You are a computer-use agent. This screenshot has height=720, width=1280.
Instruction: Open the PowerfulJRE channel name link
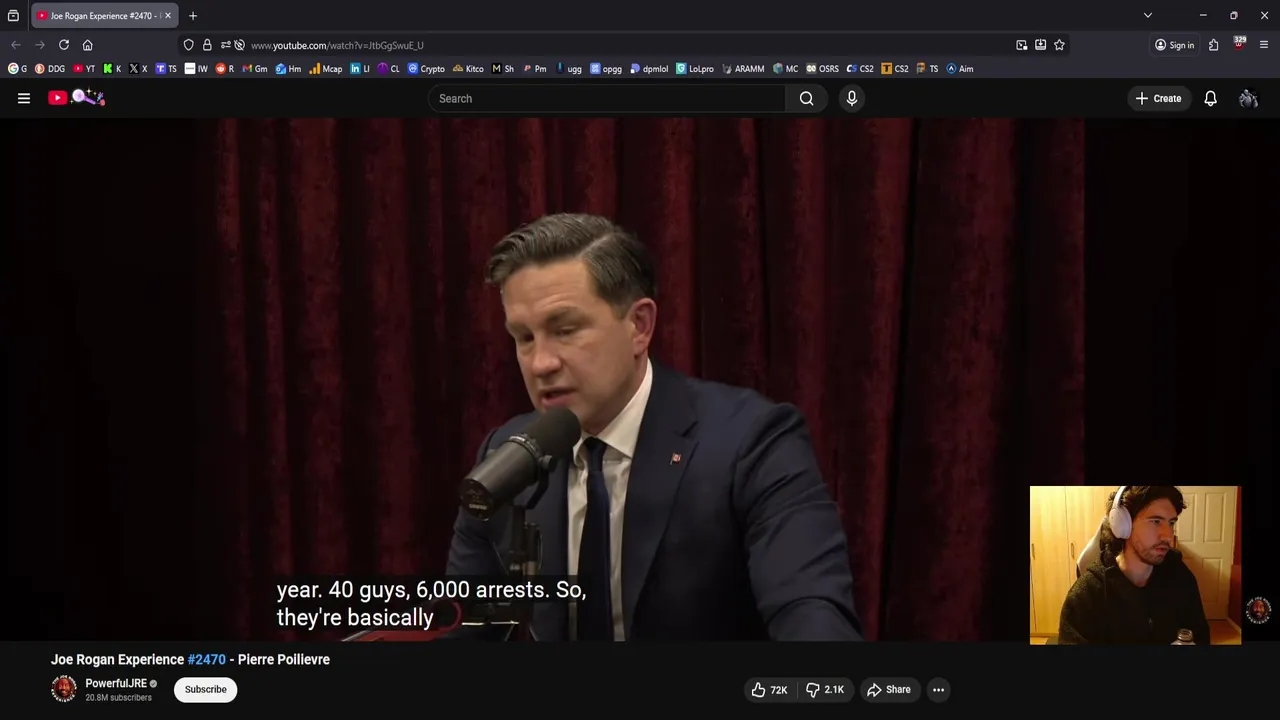[116, 683]
